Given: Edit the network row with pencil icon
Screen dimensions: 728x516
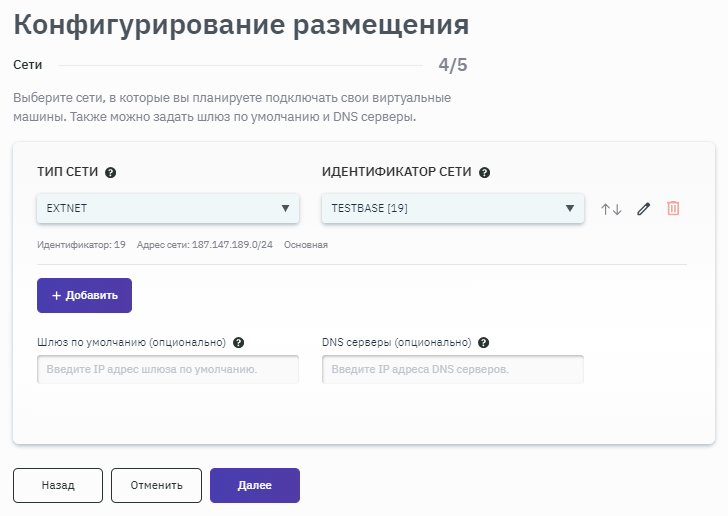Looking at the screenshot, I should point(643,209).
